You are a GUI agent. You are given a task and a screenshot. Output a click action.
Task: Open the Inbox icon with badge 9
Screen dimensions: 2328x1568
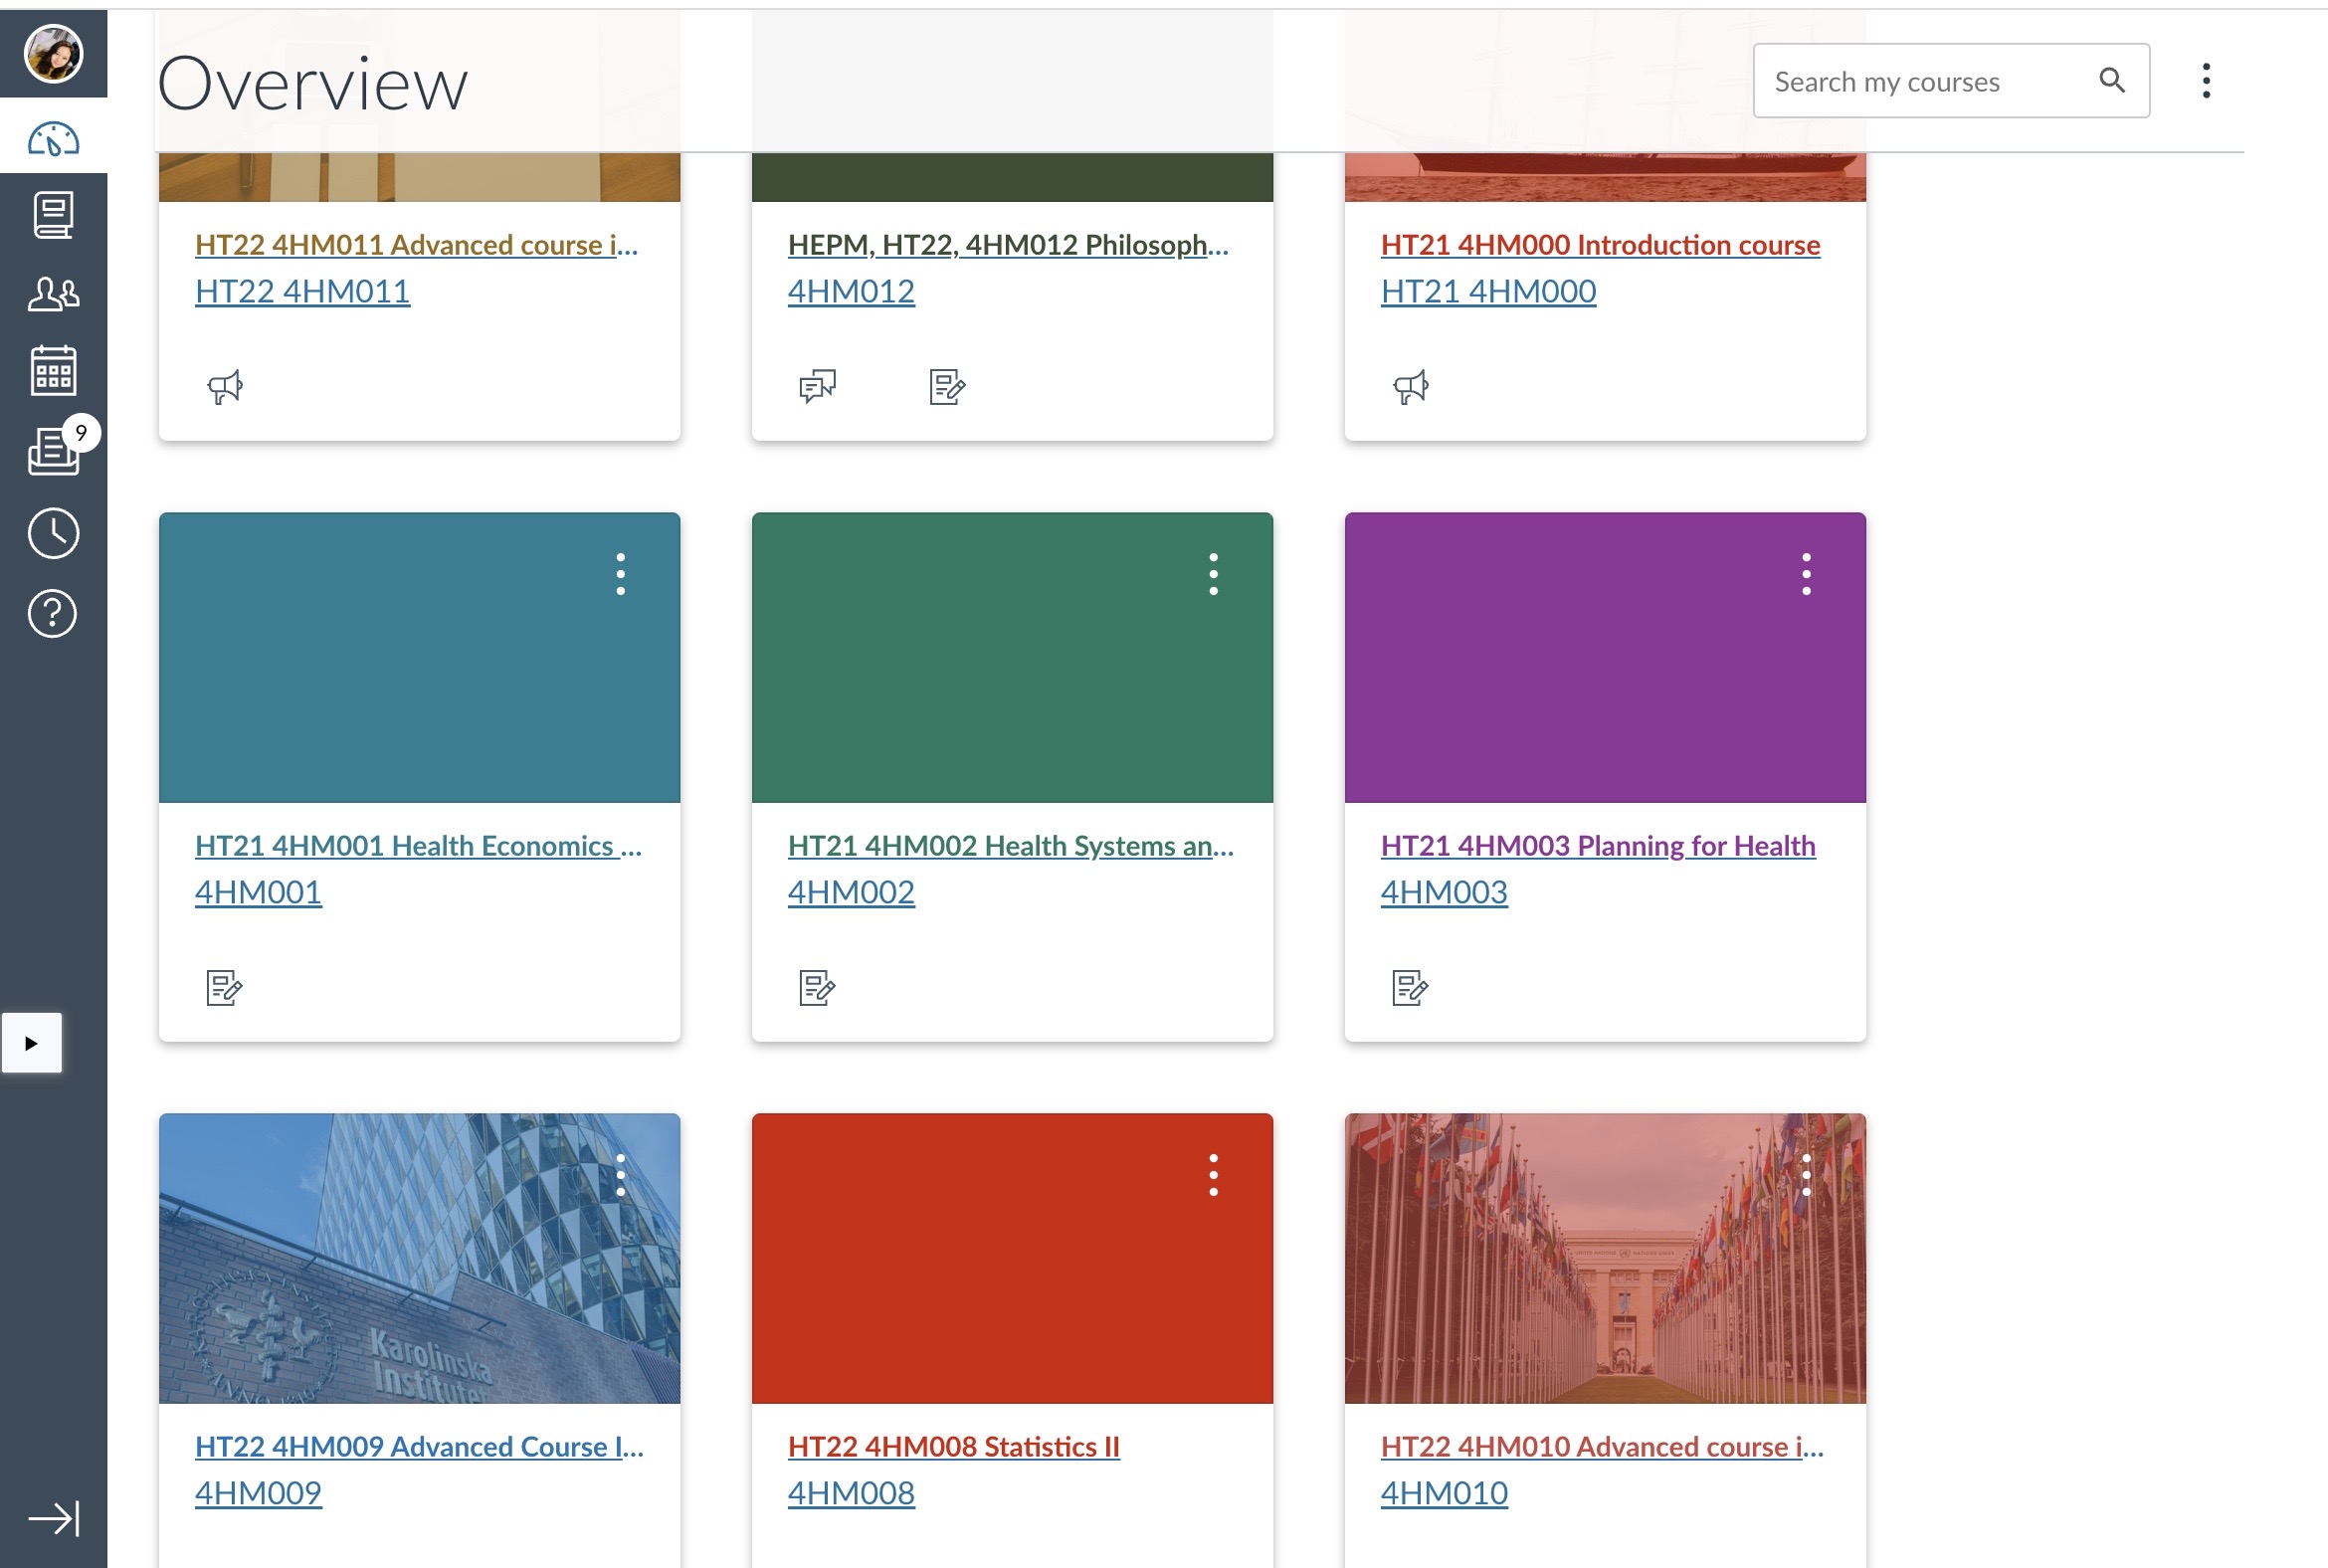click(53, 451)
